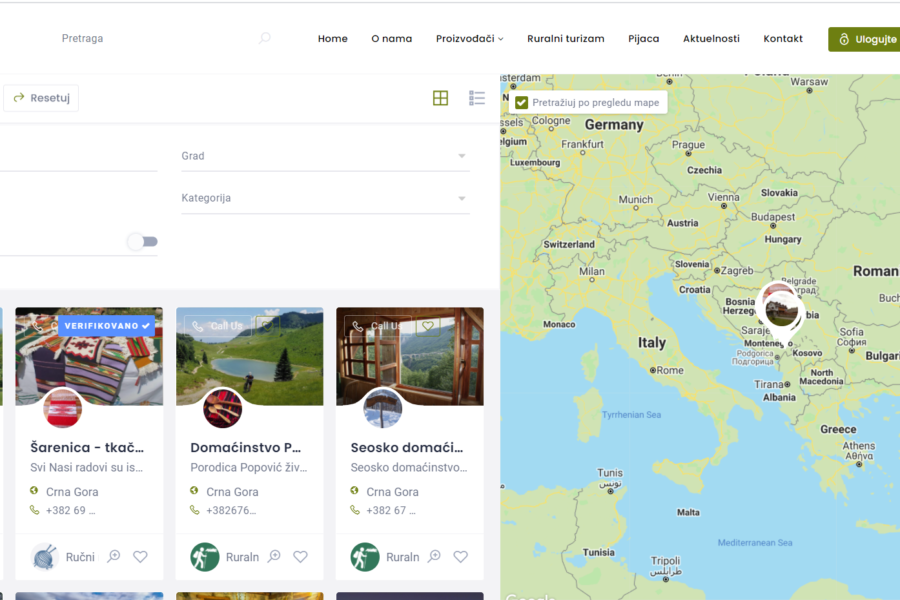Screen dimensions: 900x600
Task: Open Aktuelnosti page
Action: point(711,38)
